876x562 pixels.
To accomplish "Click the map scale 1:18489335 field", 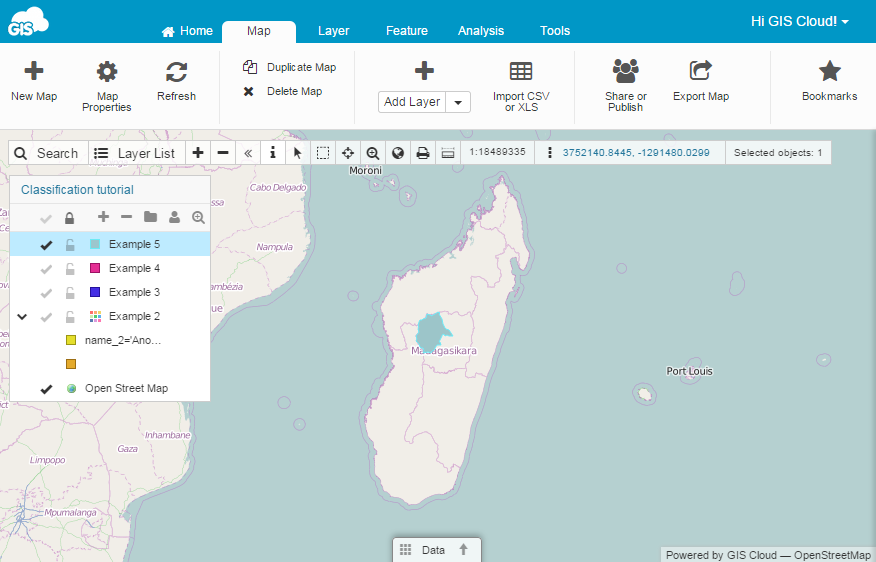I will click(497, 152).
